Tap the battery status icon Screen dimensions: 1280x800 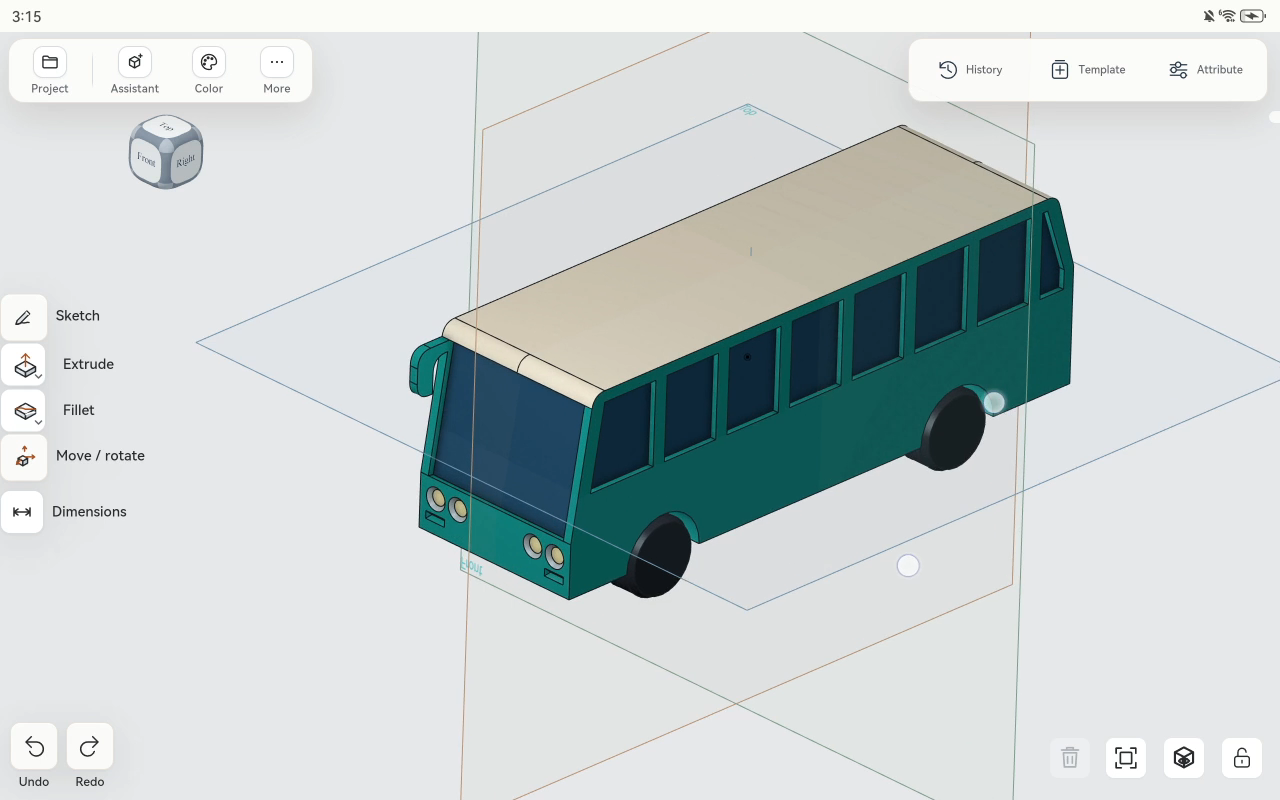point(1253,16)
